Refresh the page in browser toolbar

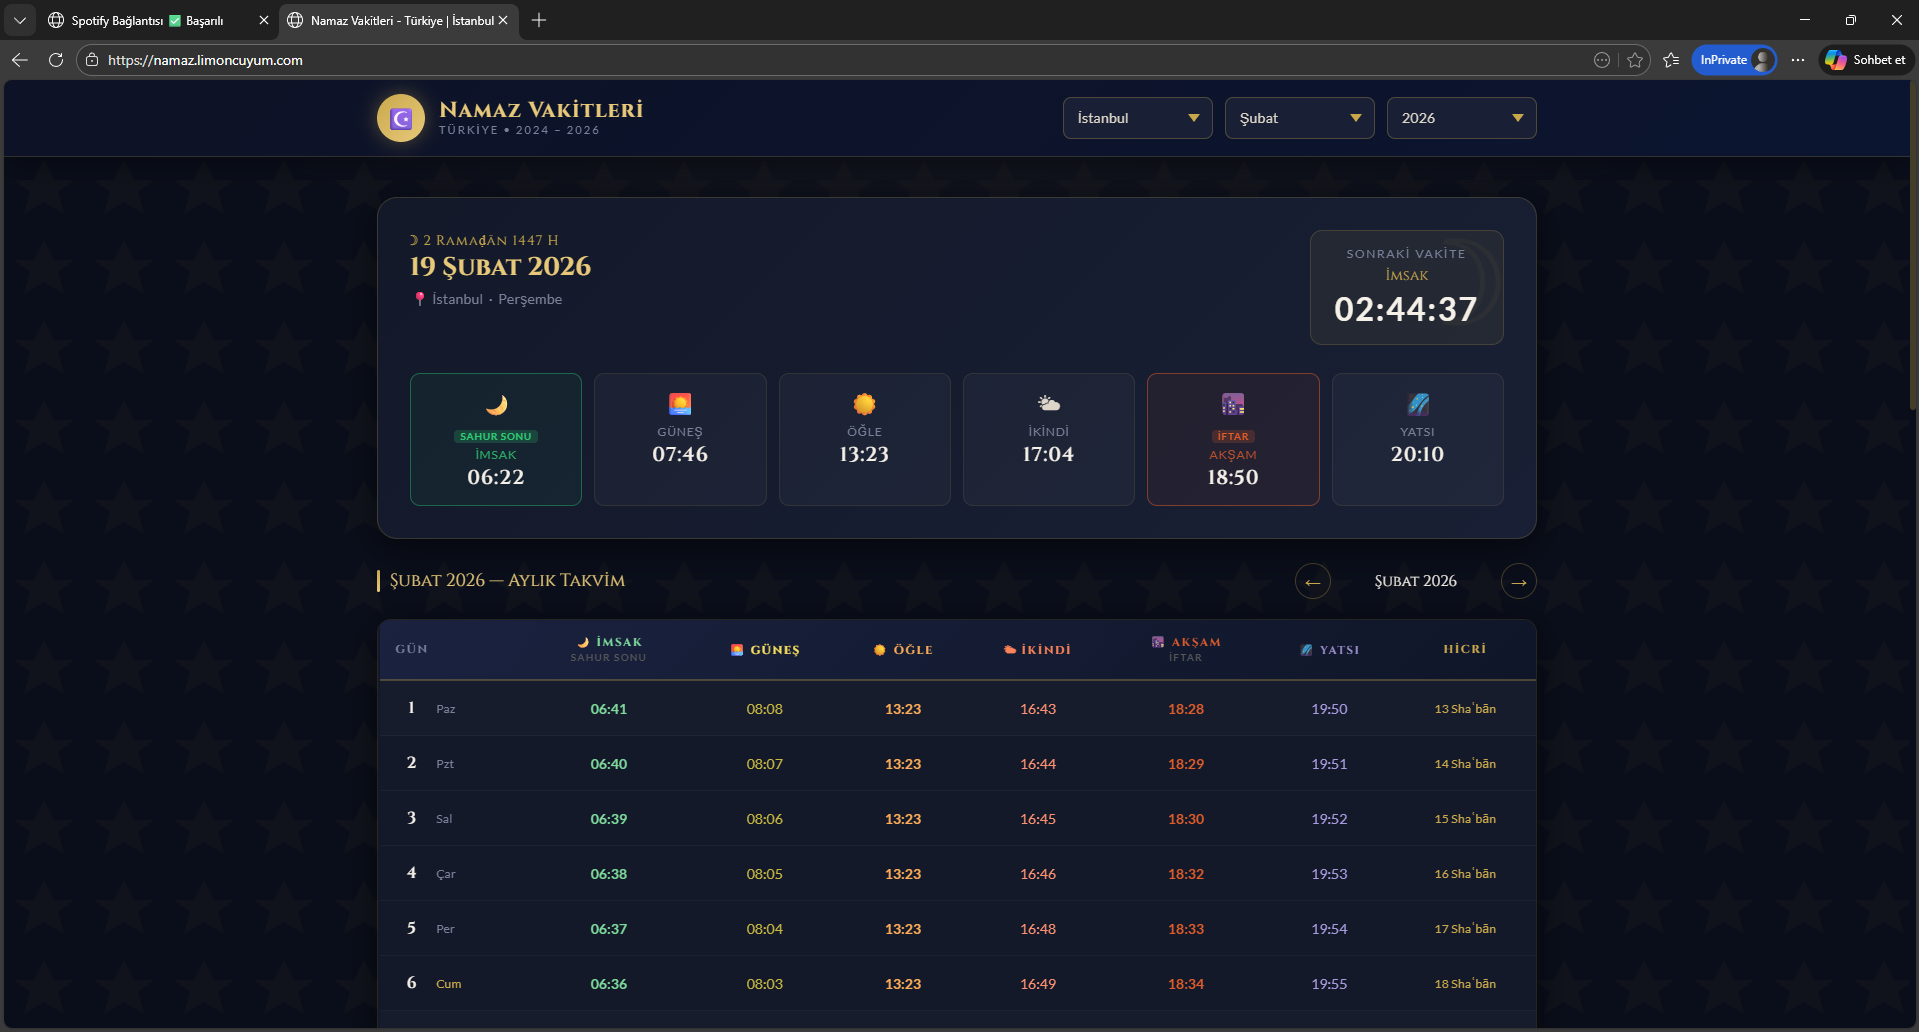point(56,60)
